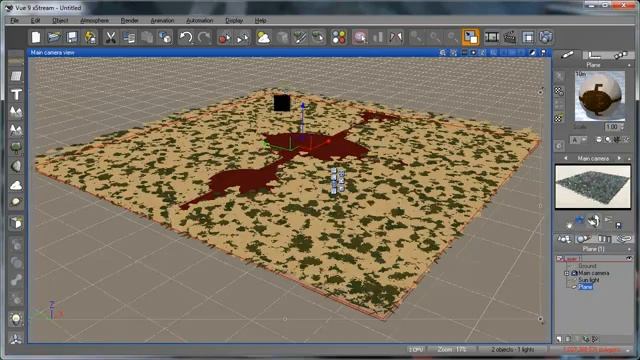Open the Edit menu

click(x=36, y=20)
